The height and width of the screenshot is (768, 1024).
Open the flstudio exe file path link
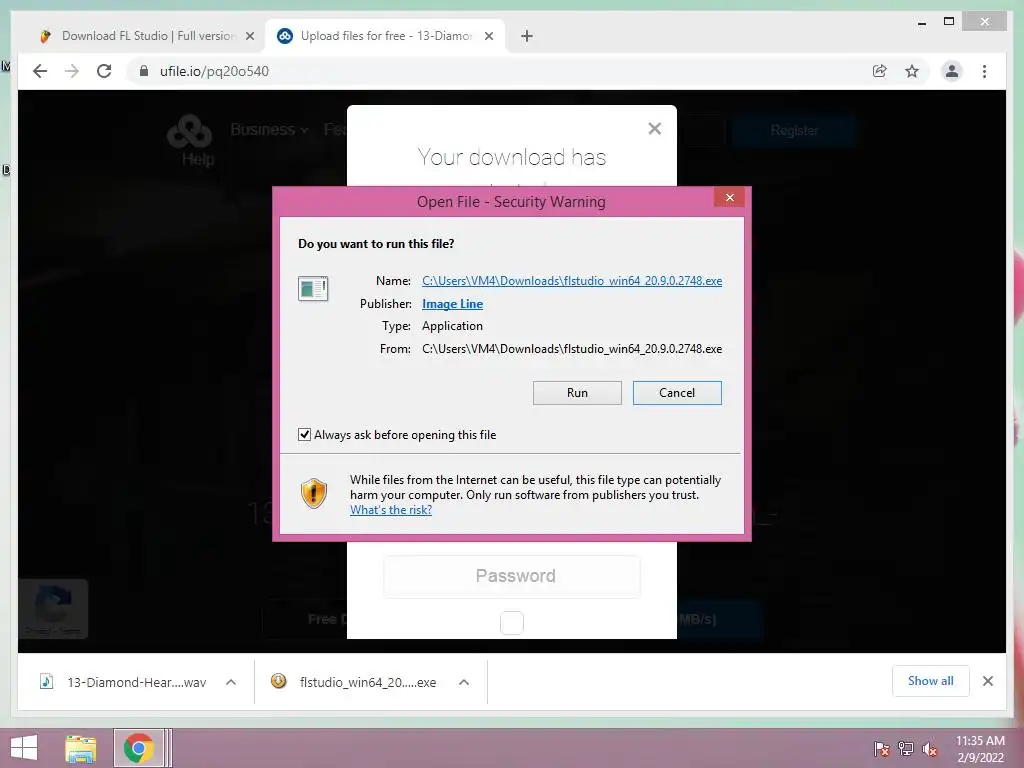coord(571,281)
